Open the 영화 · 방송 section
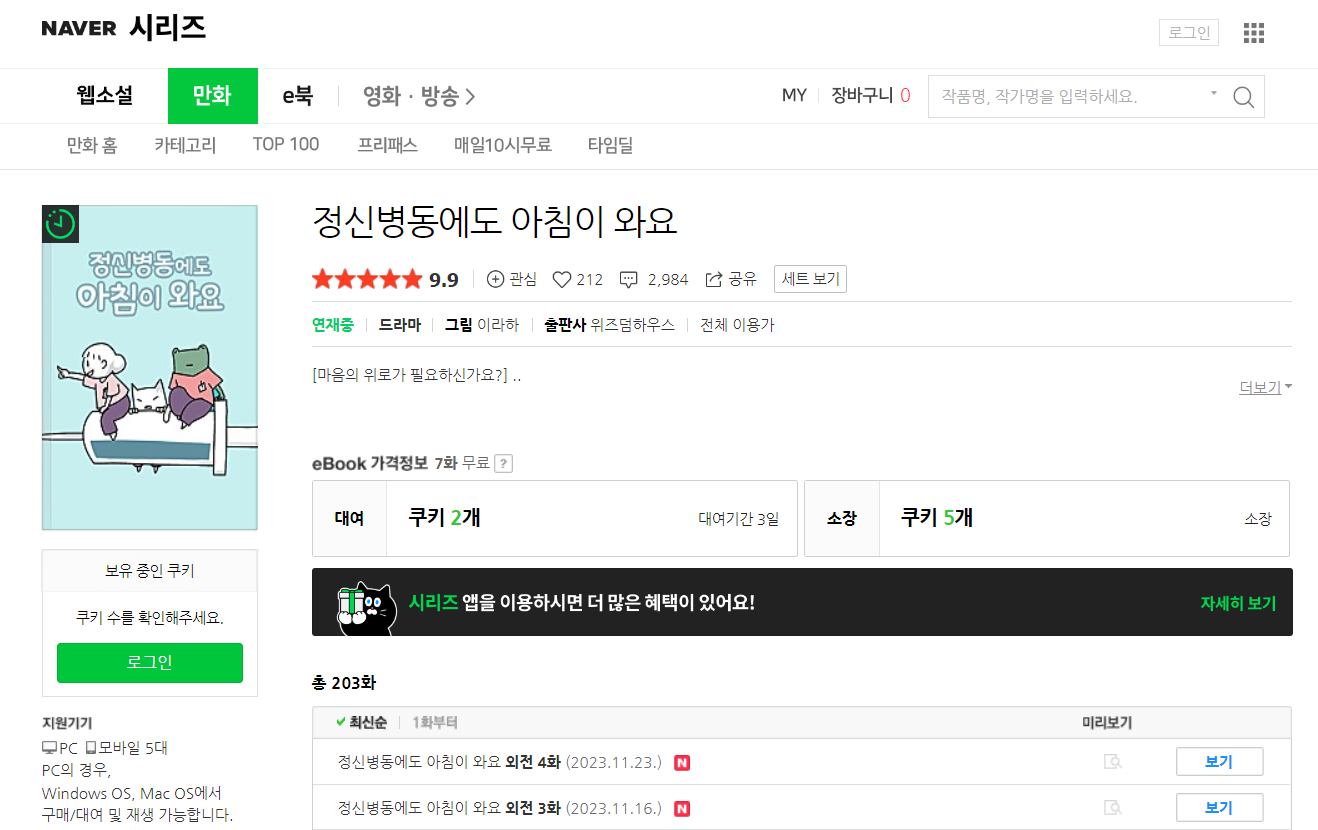Screen dimensions: 1318x830 [x=419, y=96]
